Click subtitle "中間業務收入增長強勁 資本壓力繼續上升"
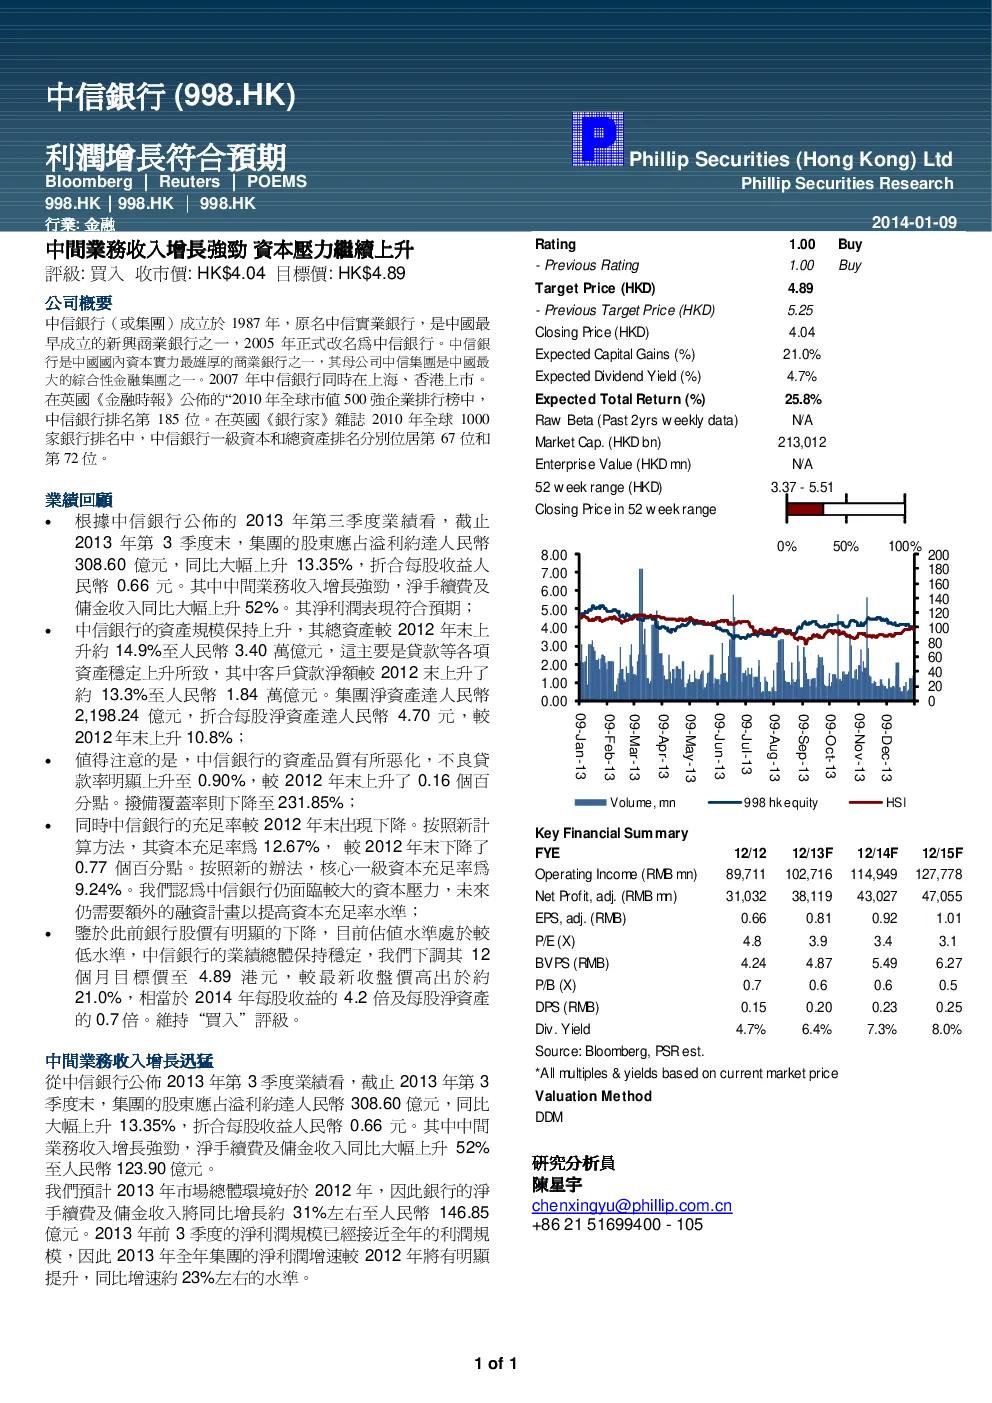 (x=229, y=250)
